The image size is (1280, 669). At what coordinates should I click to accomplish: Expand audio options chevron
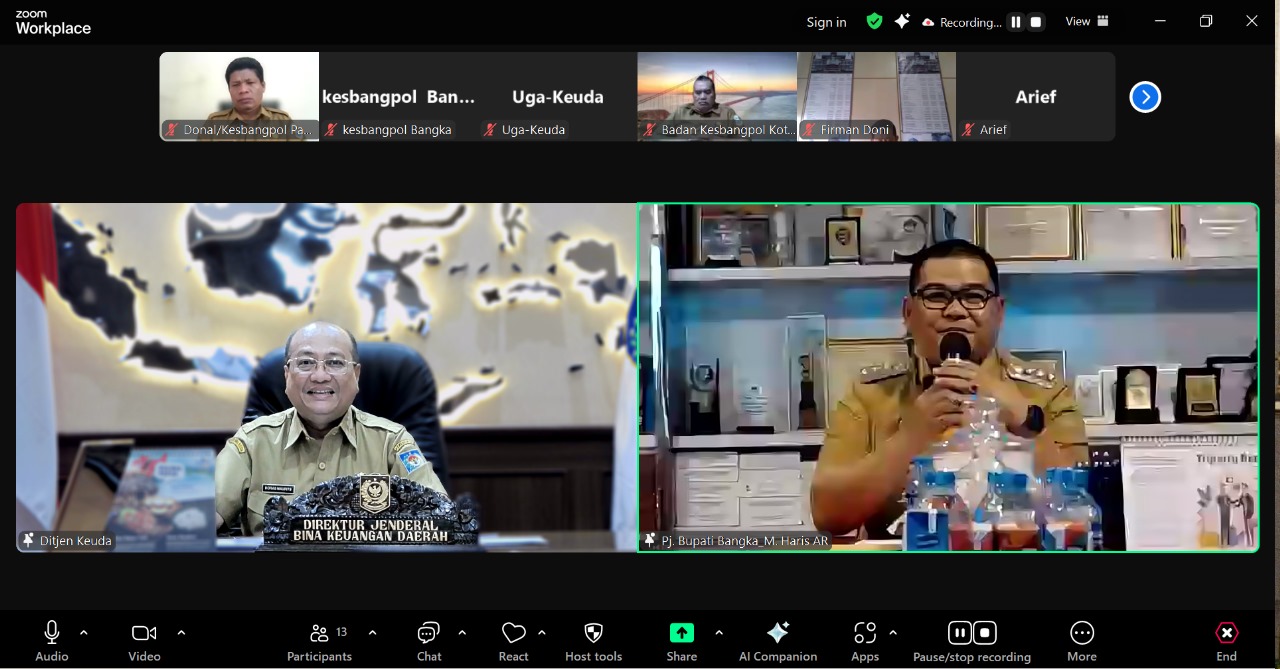tap(84, 632)
